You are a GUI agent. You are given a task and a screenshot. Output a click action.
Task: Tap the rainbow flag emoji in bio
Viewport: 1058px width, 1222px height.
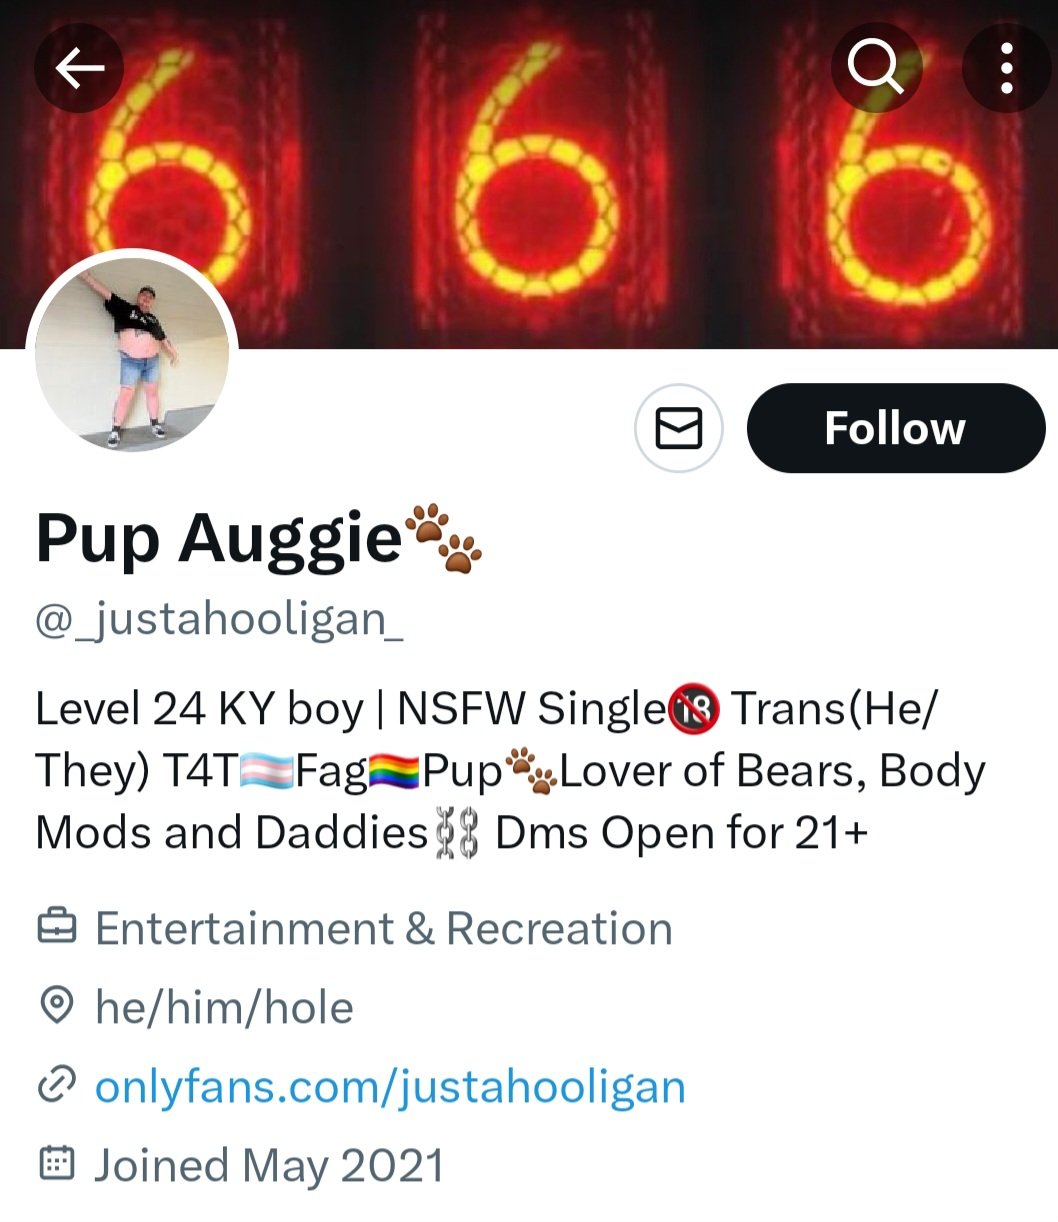click(395, 773)
